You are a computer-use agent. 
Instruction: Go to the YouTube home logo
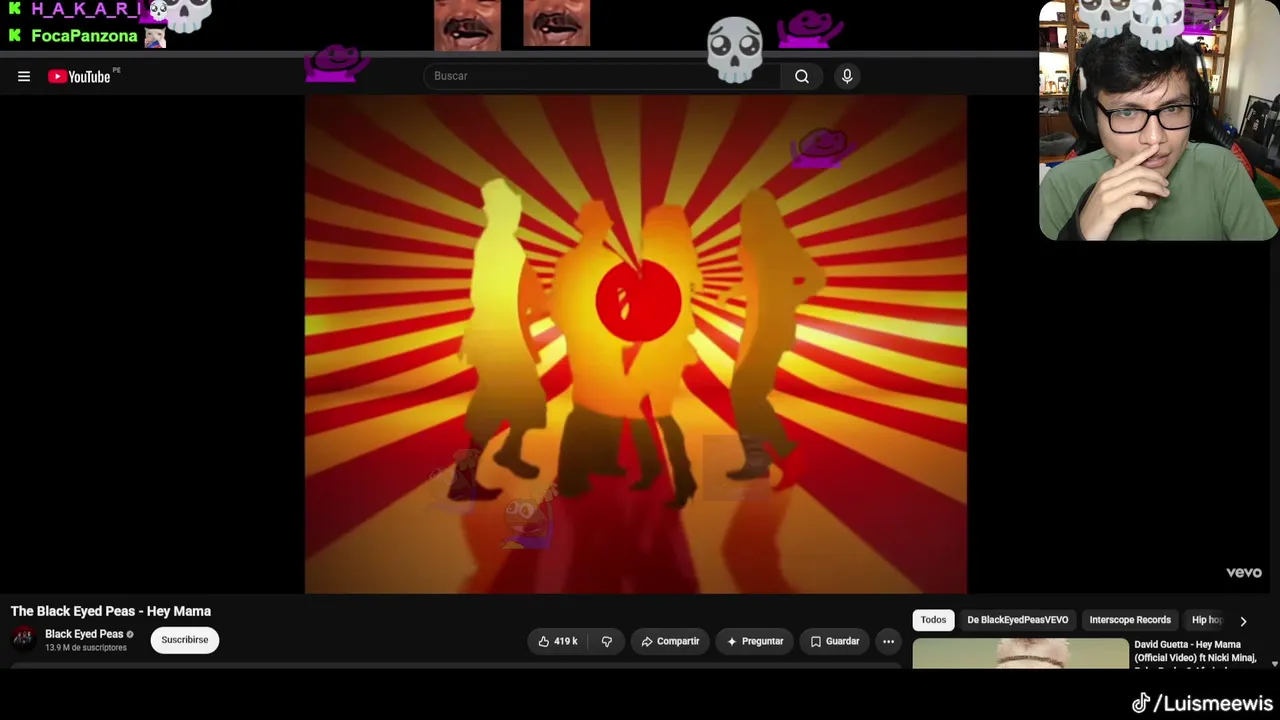79,76
